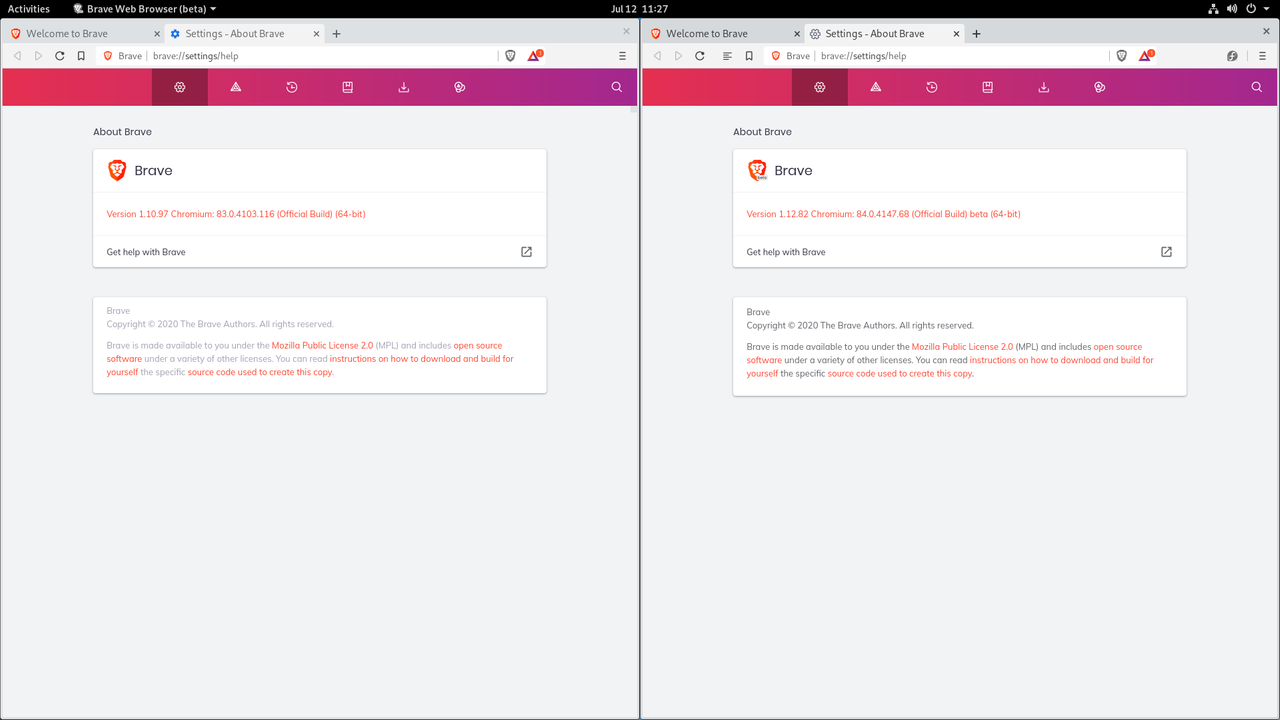Click Brave Rewards address-bar icon in right window
Viewport: 1280px width, 720px height.
(1146, 56)
